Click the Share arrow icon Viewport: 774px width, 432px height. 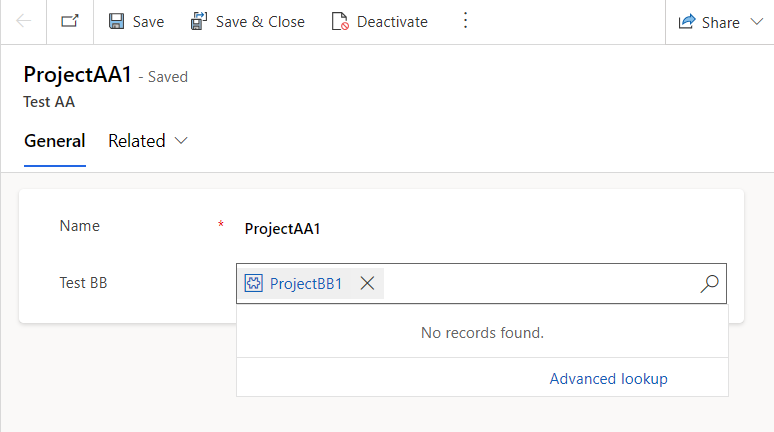tap(687, 22)
